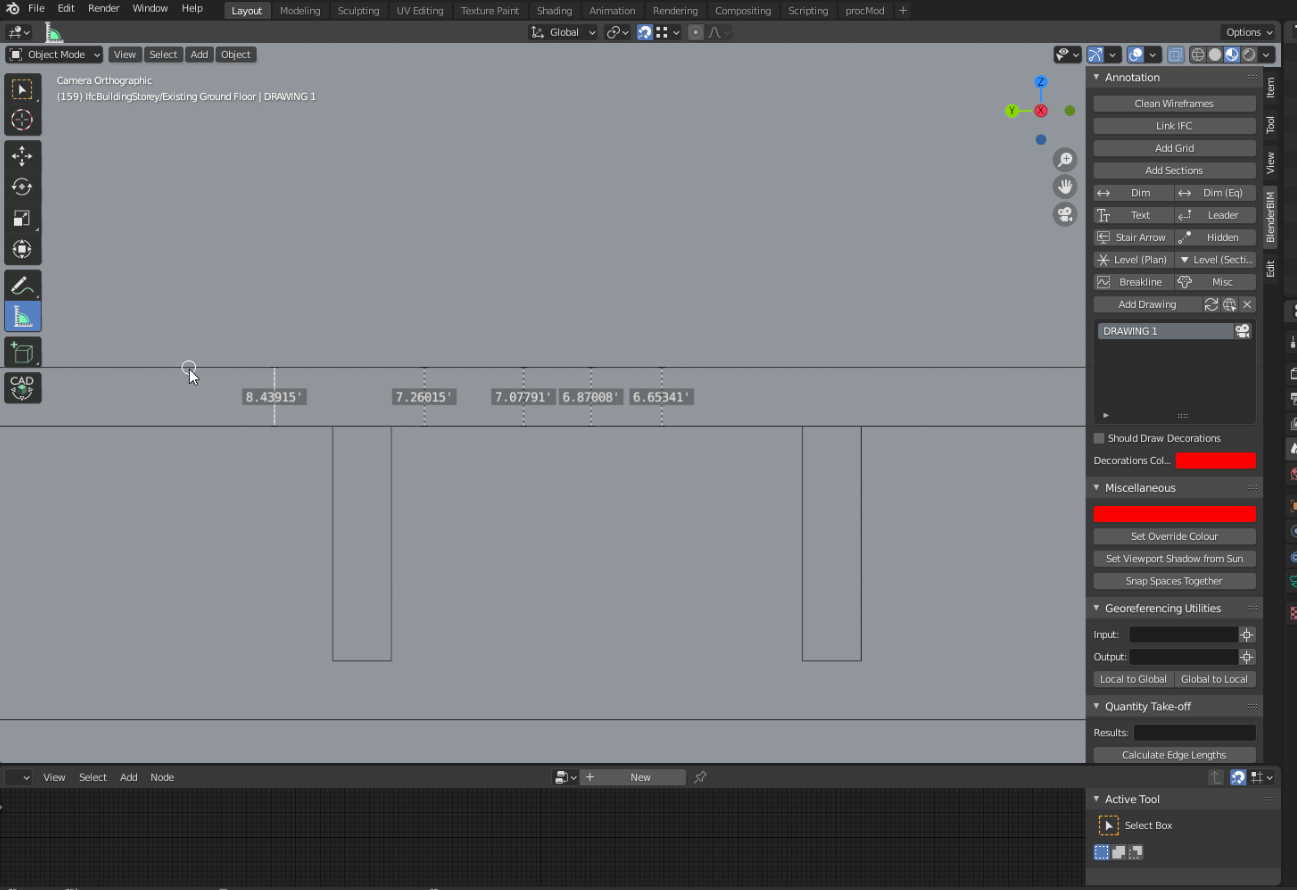Open the BlenderBIM sidebar tab
Viewport: 1297px width, 890px height.
point(1271,216)
